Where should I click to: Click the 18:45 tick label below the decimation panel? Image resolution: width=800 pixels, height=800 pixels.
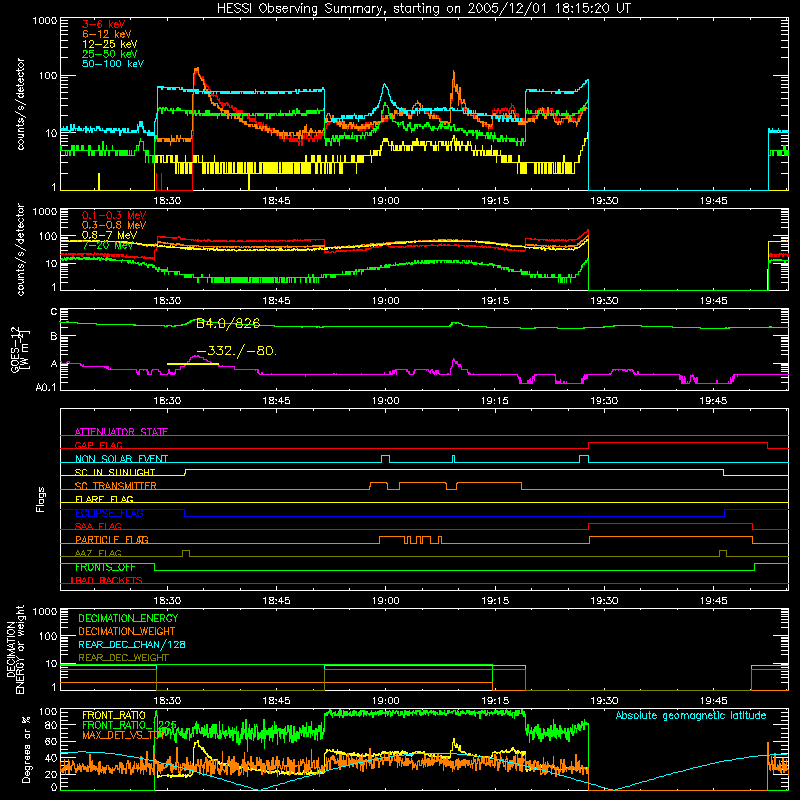277,701
